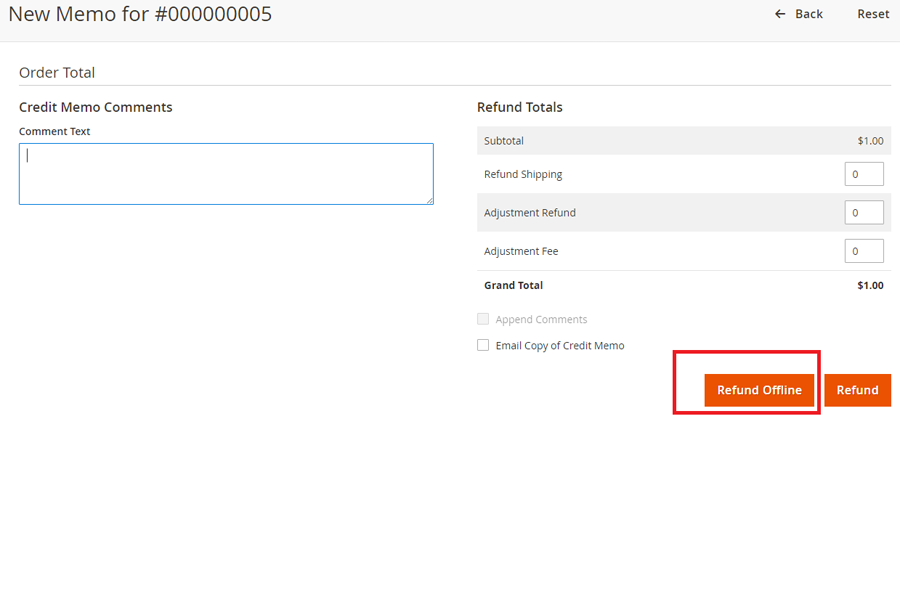Viewport: 900px width, 600px height.
Task: Click the Refund Offline button
Action: point(759,390)
